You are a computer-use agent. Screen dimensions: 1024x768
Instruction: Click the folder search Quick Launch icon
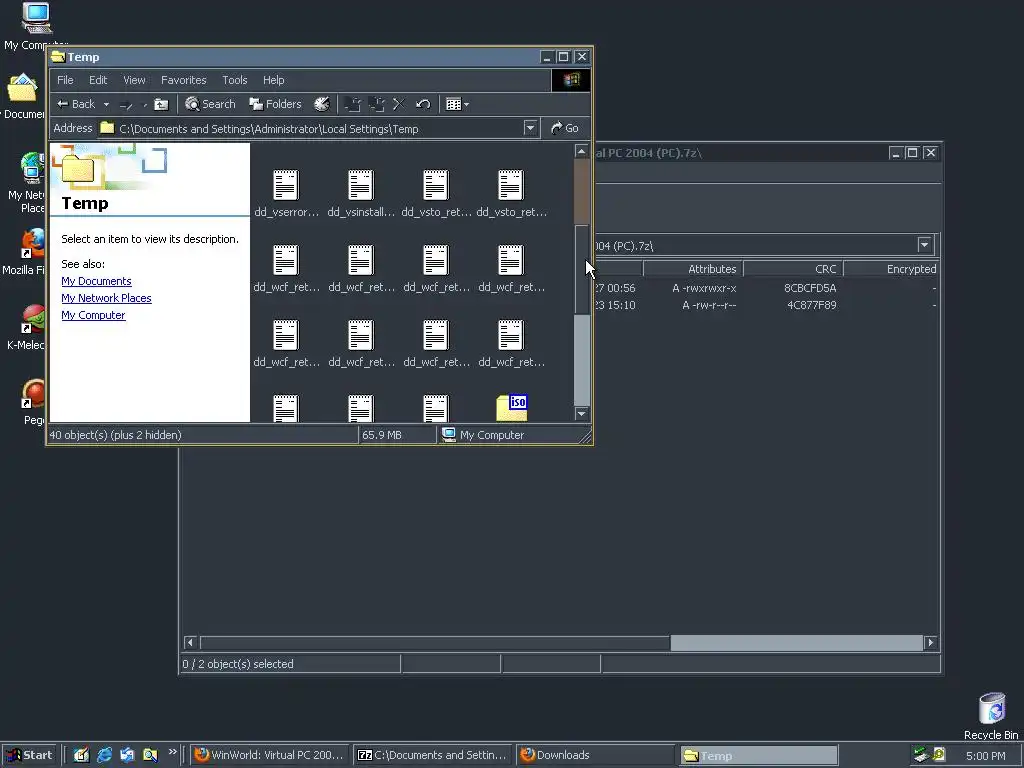coord(150,755)
